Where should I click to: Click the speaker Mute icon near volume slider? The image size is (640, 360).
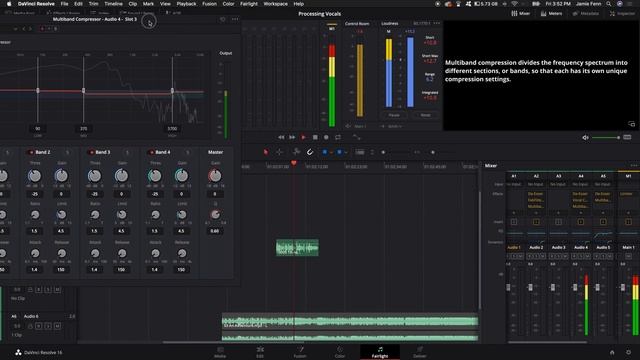tap(585, 138)
